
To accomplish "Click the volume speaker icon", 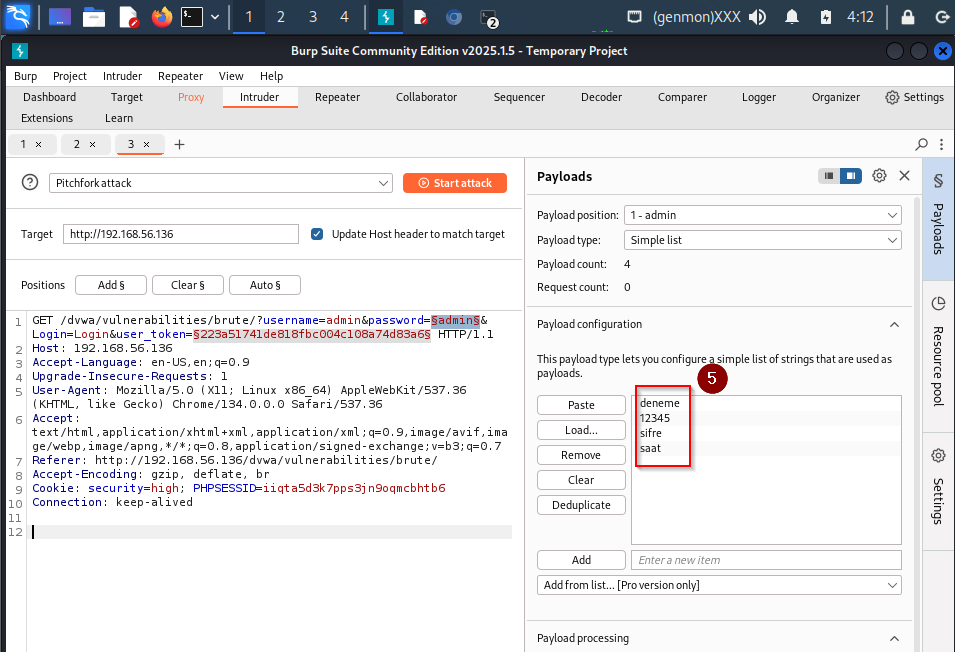I will (x=758, y=17).
